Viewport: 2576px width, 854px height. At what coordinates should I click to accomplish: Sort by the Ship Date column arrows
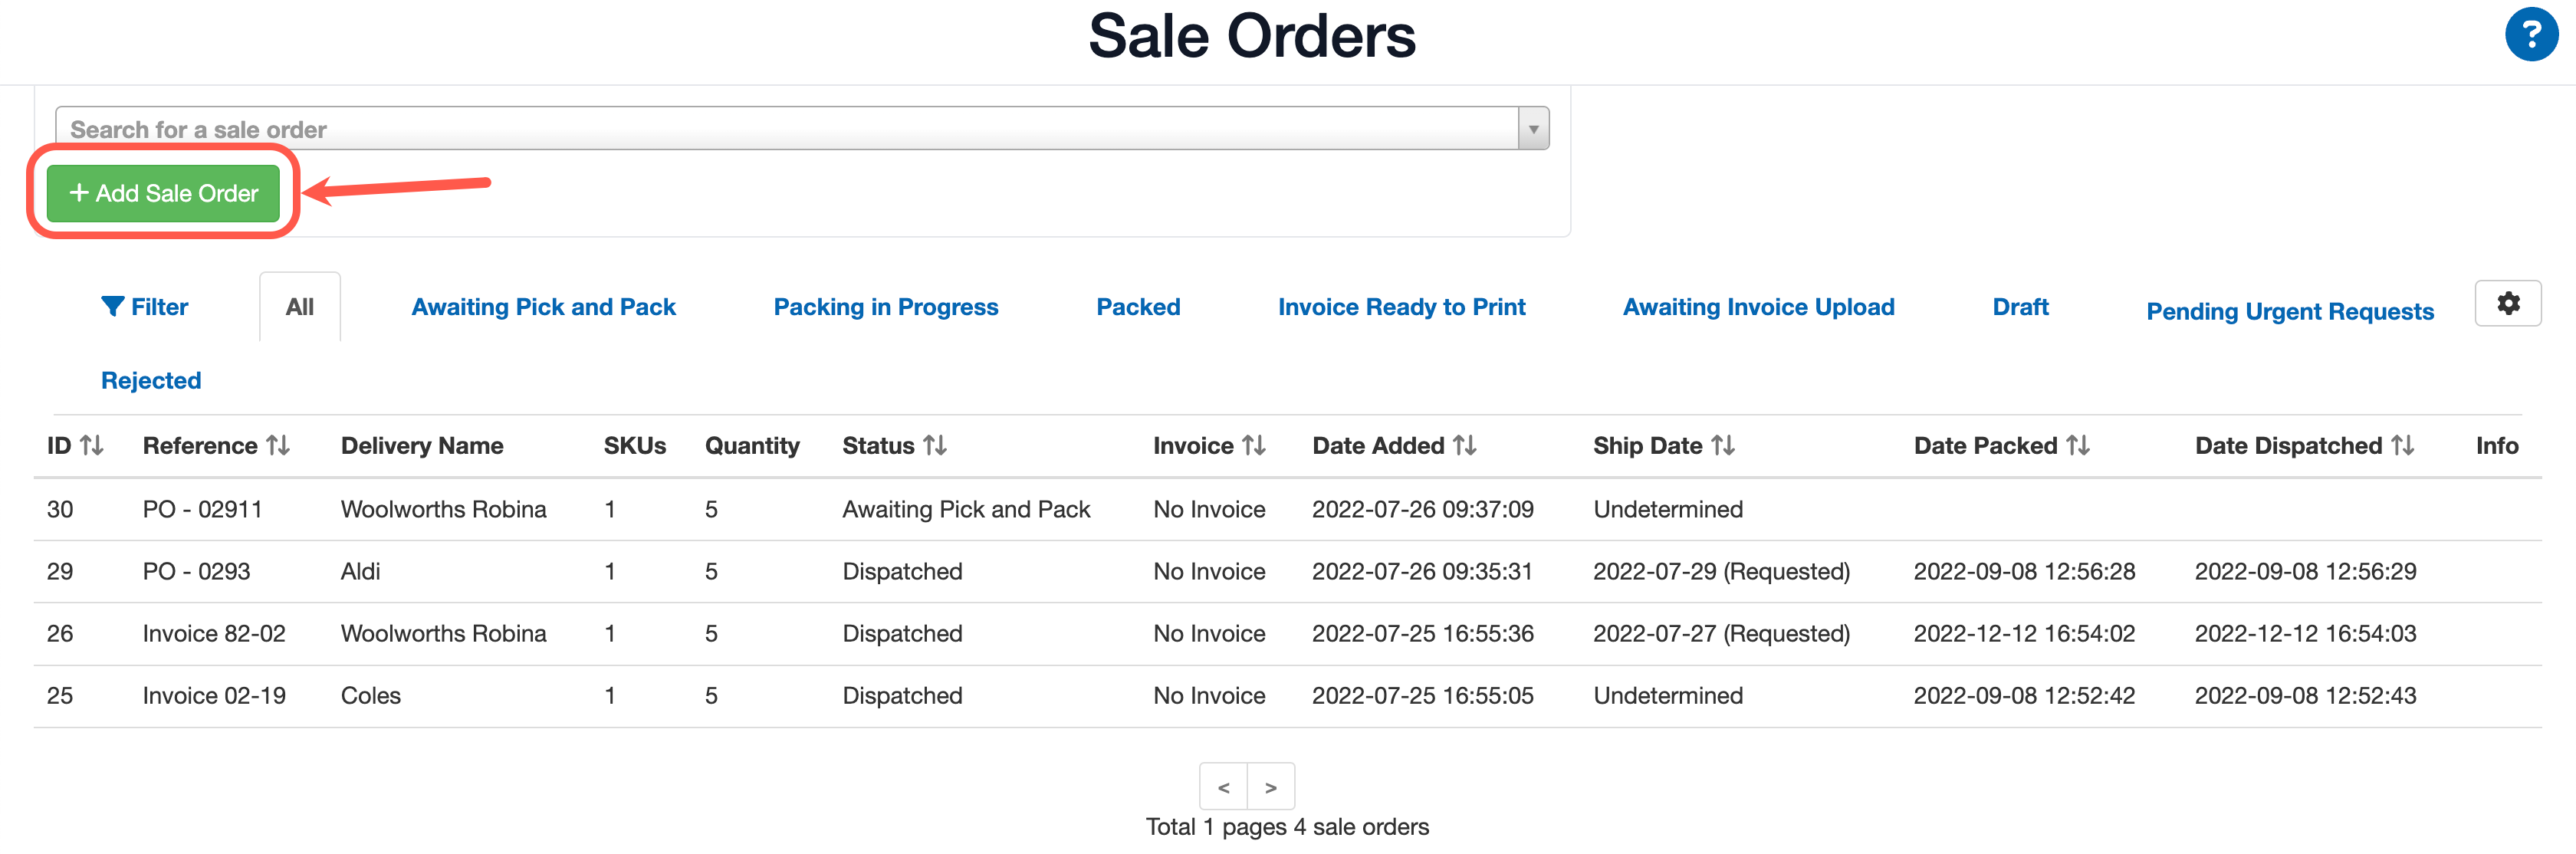tap(1723, 445)
